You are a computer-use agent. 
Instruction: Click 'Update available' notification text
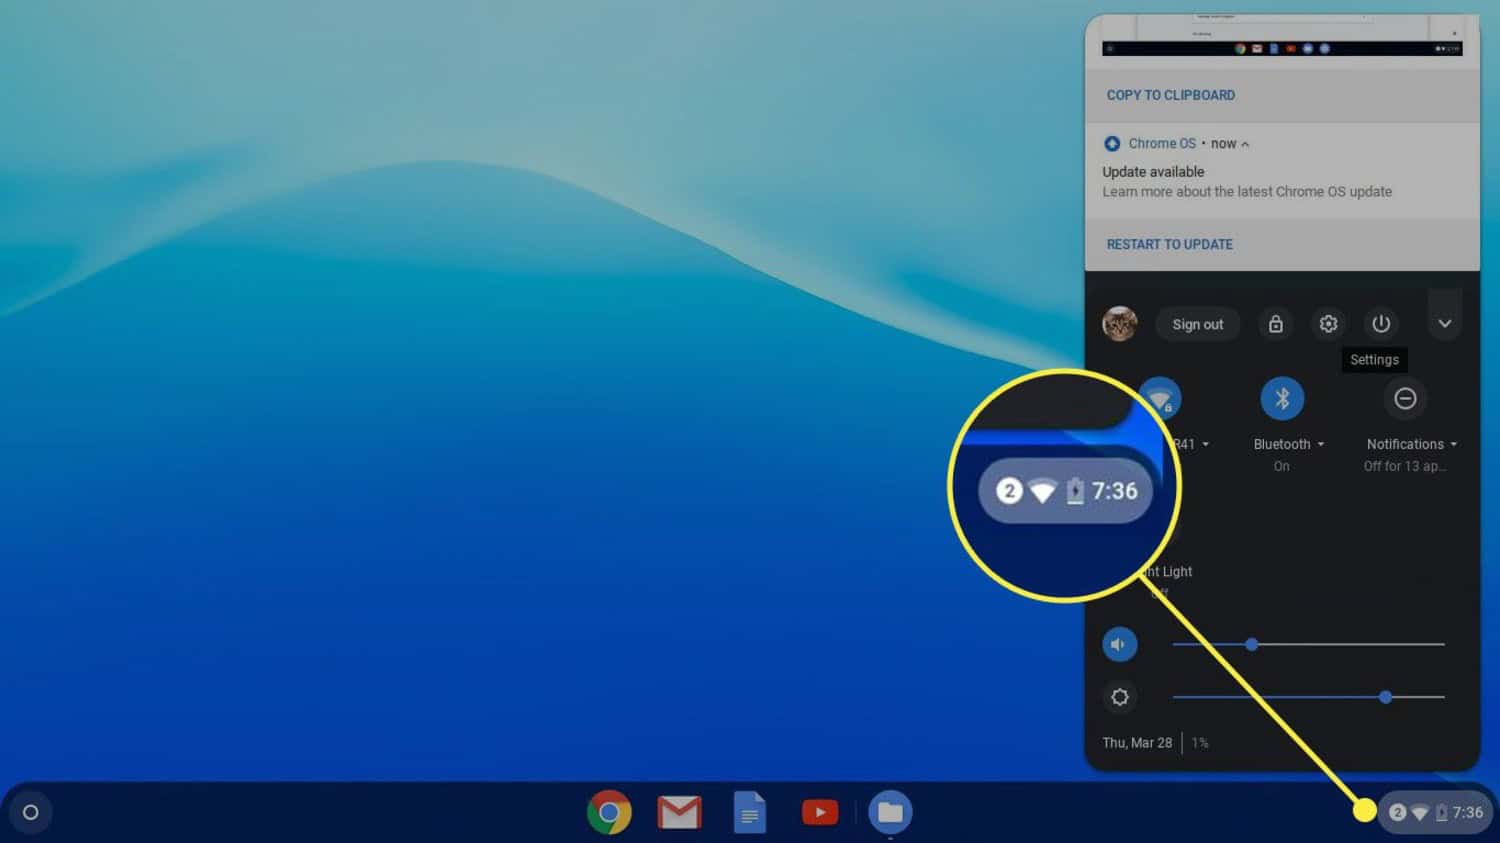[x=1153, y=172]
